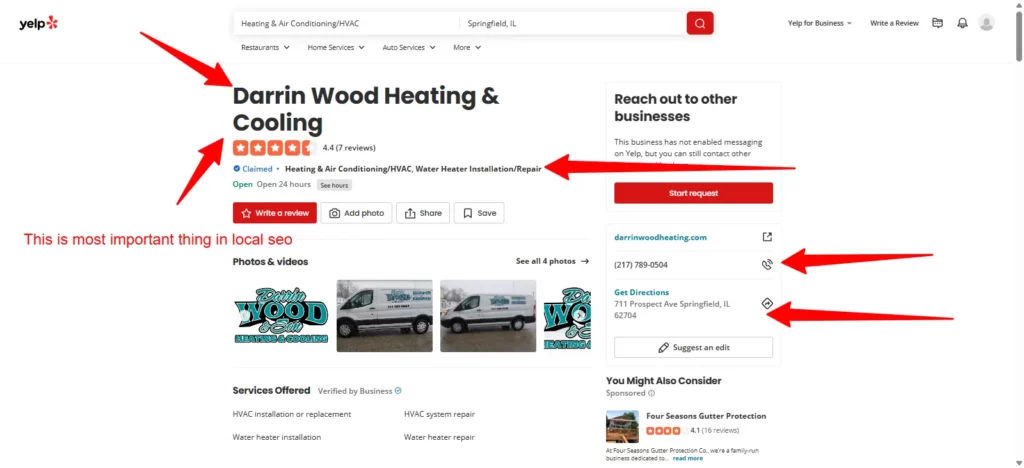The width and height of the screenshot is (1024, 468).
Task: Expand the Home Services dropdown
Action: coord(335,47)
